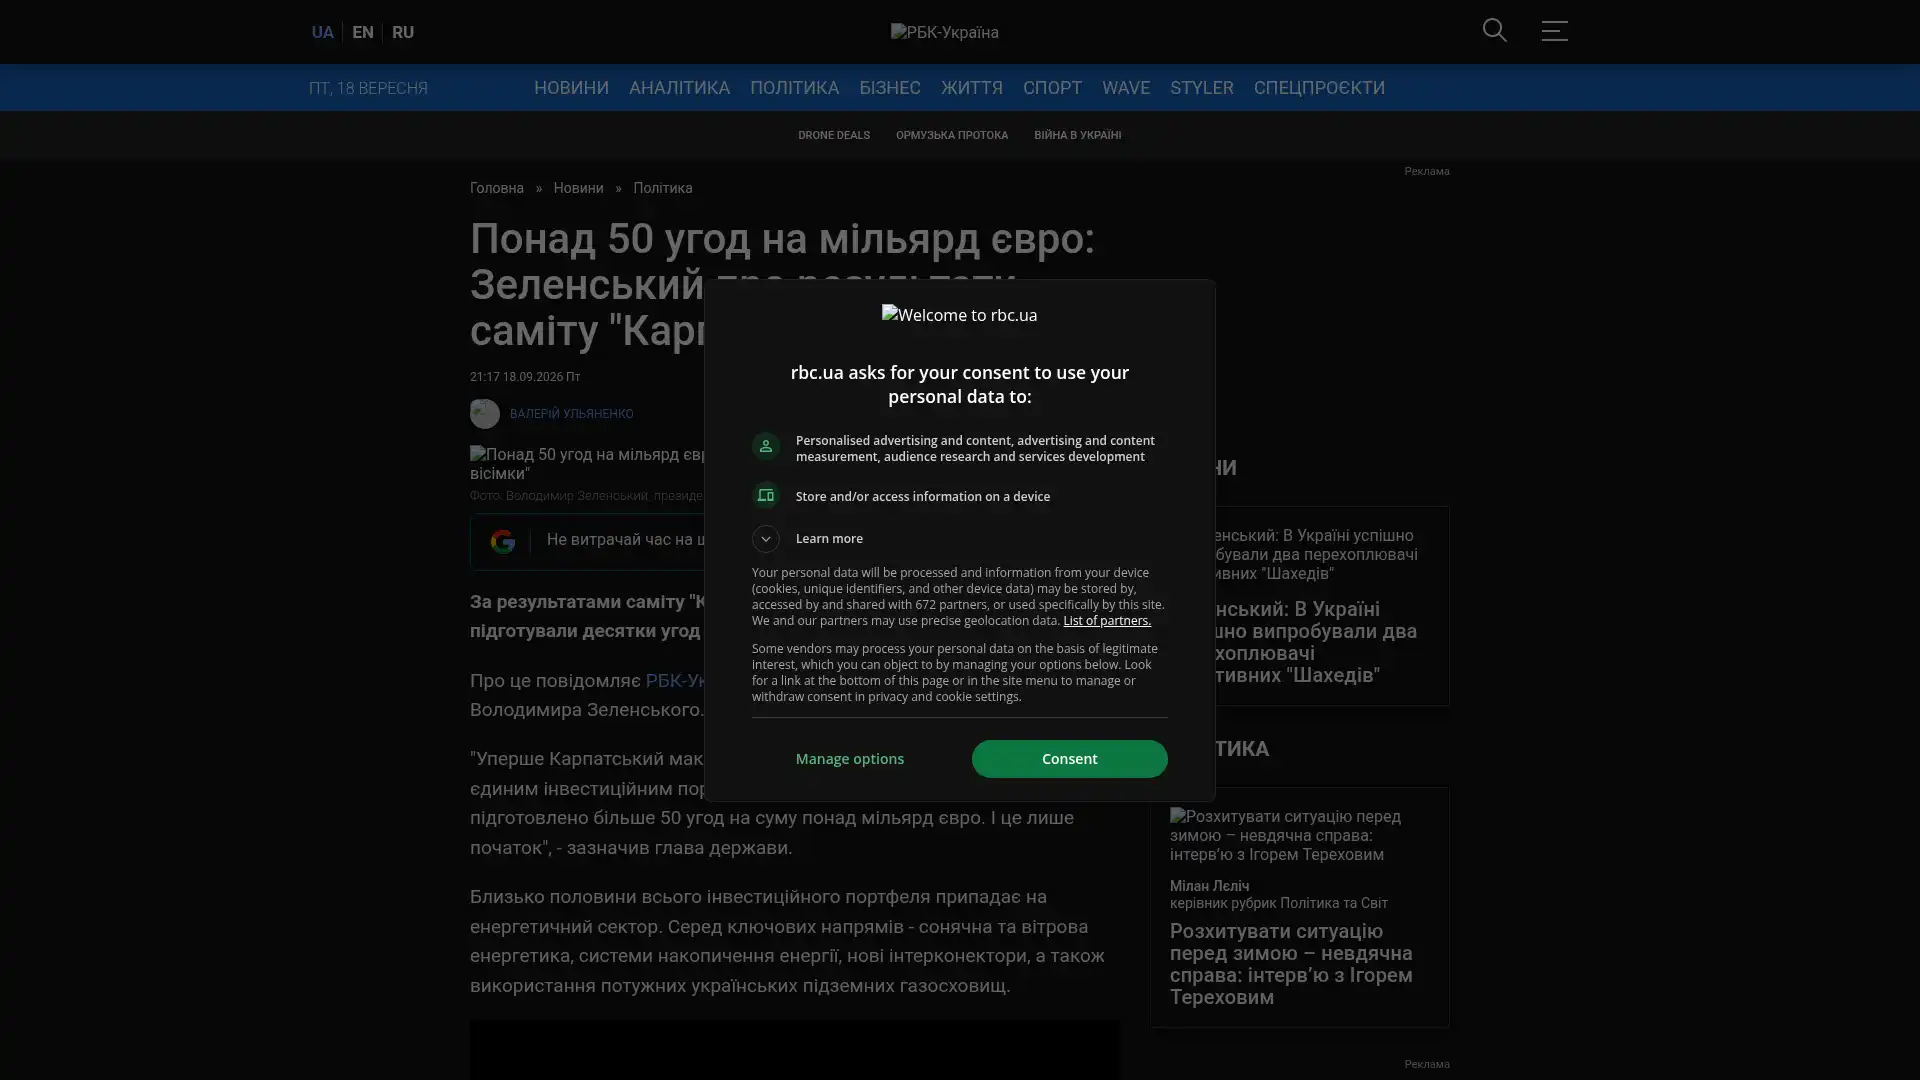Click the Consent button

(1069, 759)
